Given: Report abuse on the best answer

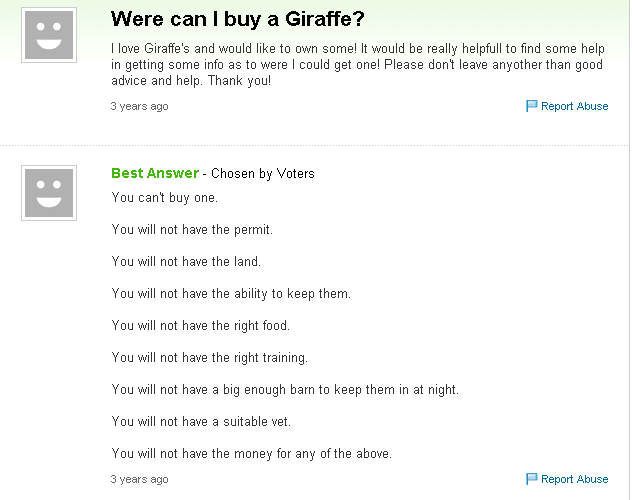Looking at the screenshot, I should coord(574,479).
